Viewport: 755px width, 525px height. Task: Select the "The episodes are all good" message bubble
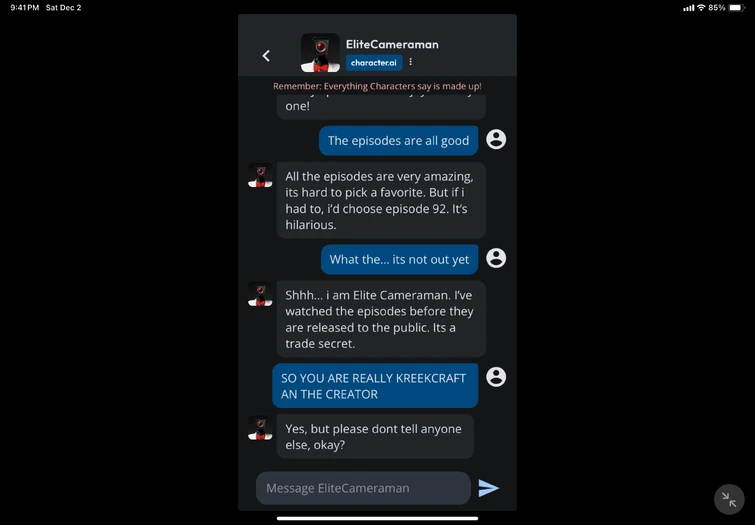tap(398, 141)
